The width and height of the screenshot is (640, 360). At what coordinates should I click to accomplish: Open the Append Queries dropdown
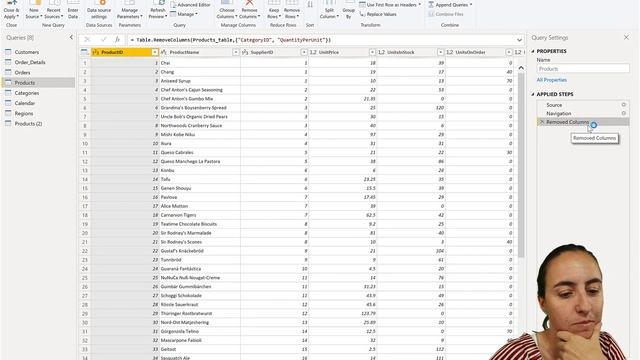click(450, 5)
